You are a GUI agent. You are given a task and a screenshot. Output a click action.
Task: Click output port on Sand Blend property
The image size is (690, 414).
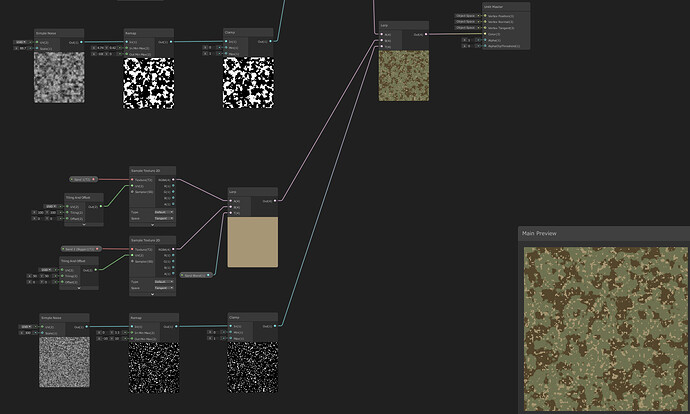click(209, 275)
